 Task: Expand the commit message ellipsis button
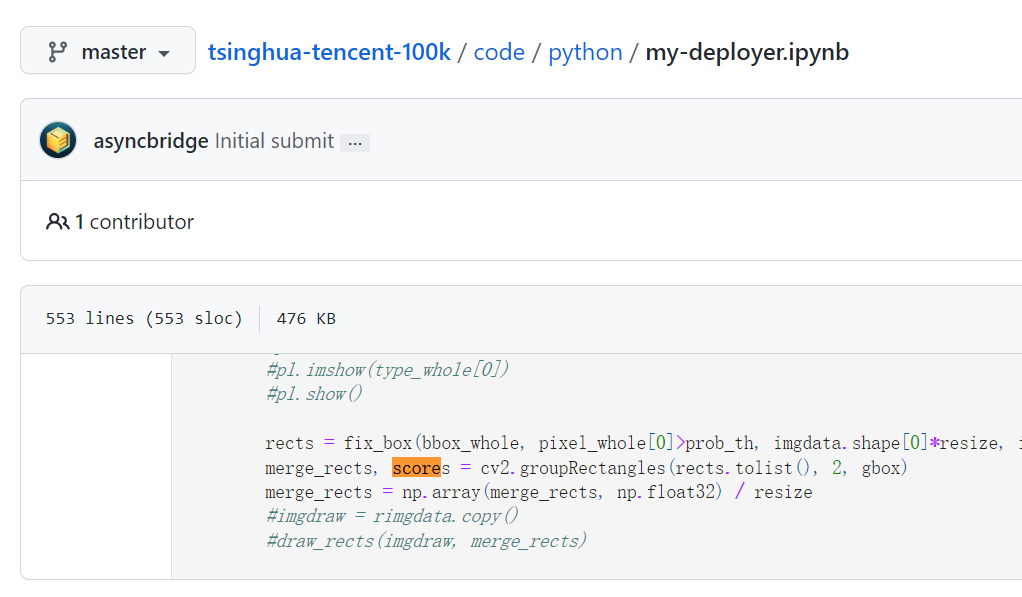[x=355, y=143]
